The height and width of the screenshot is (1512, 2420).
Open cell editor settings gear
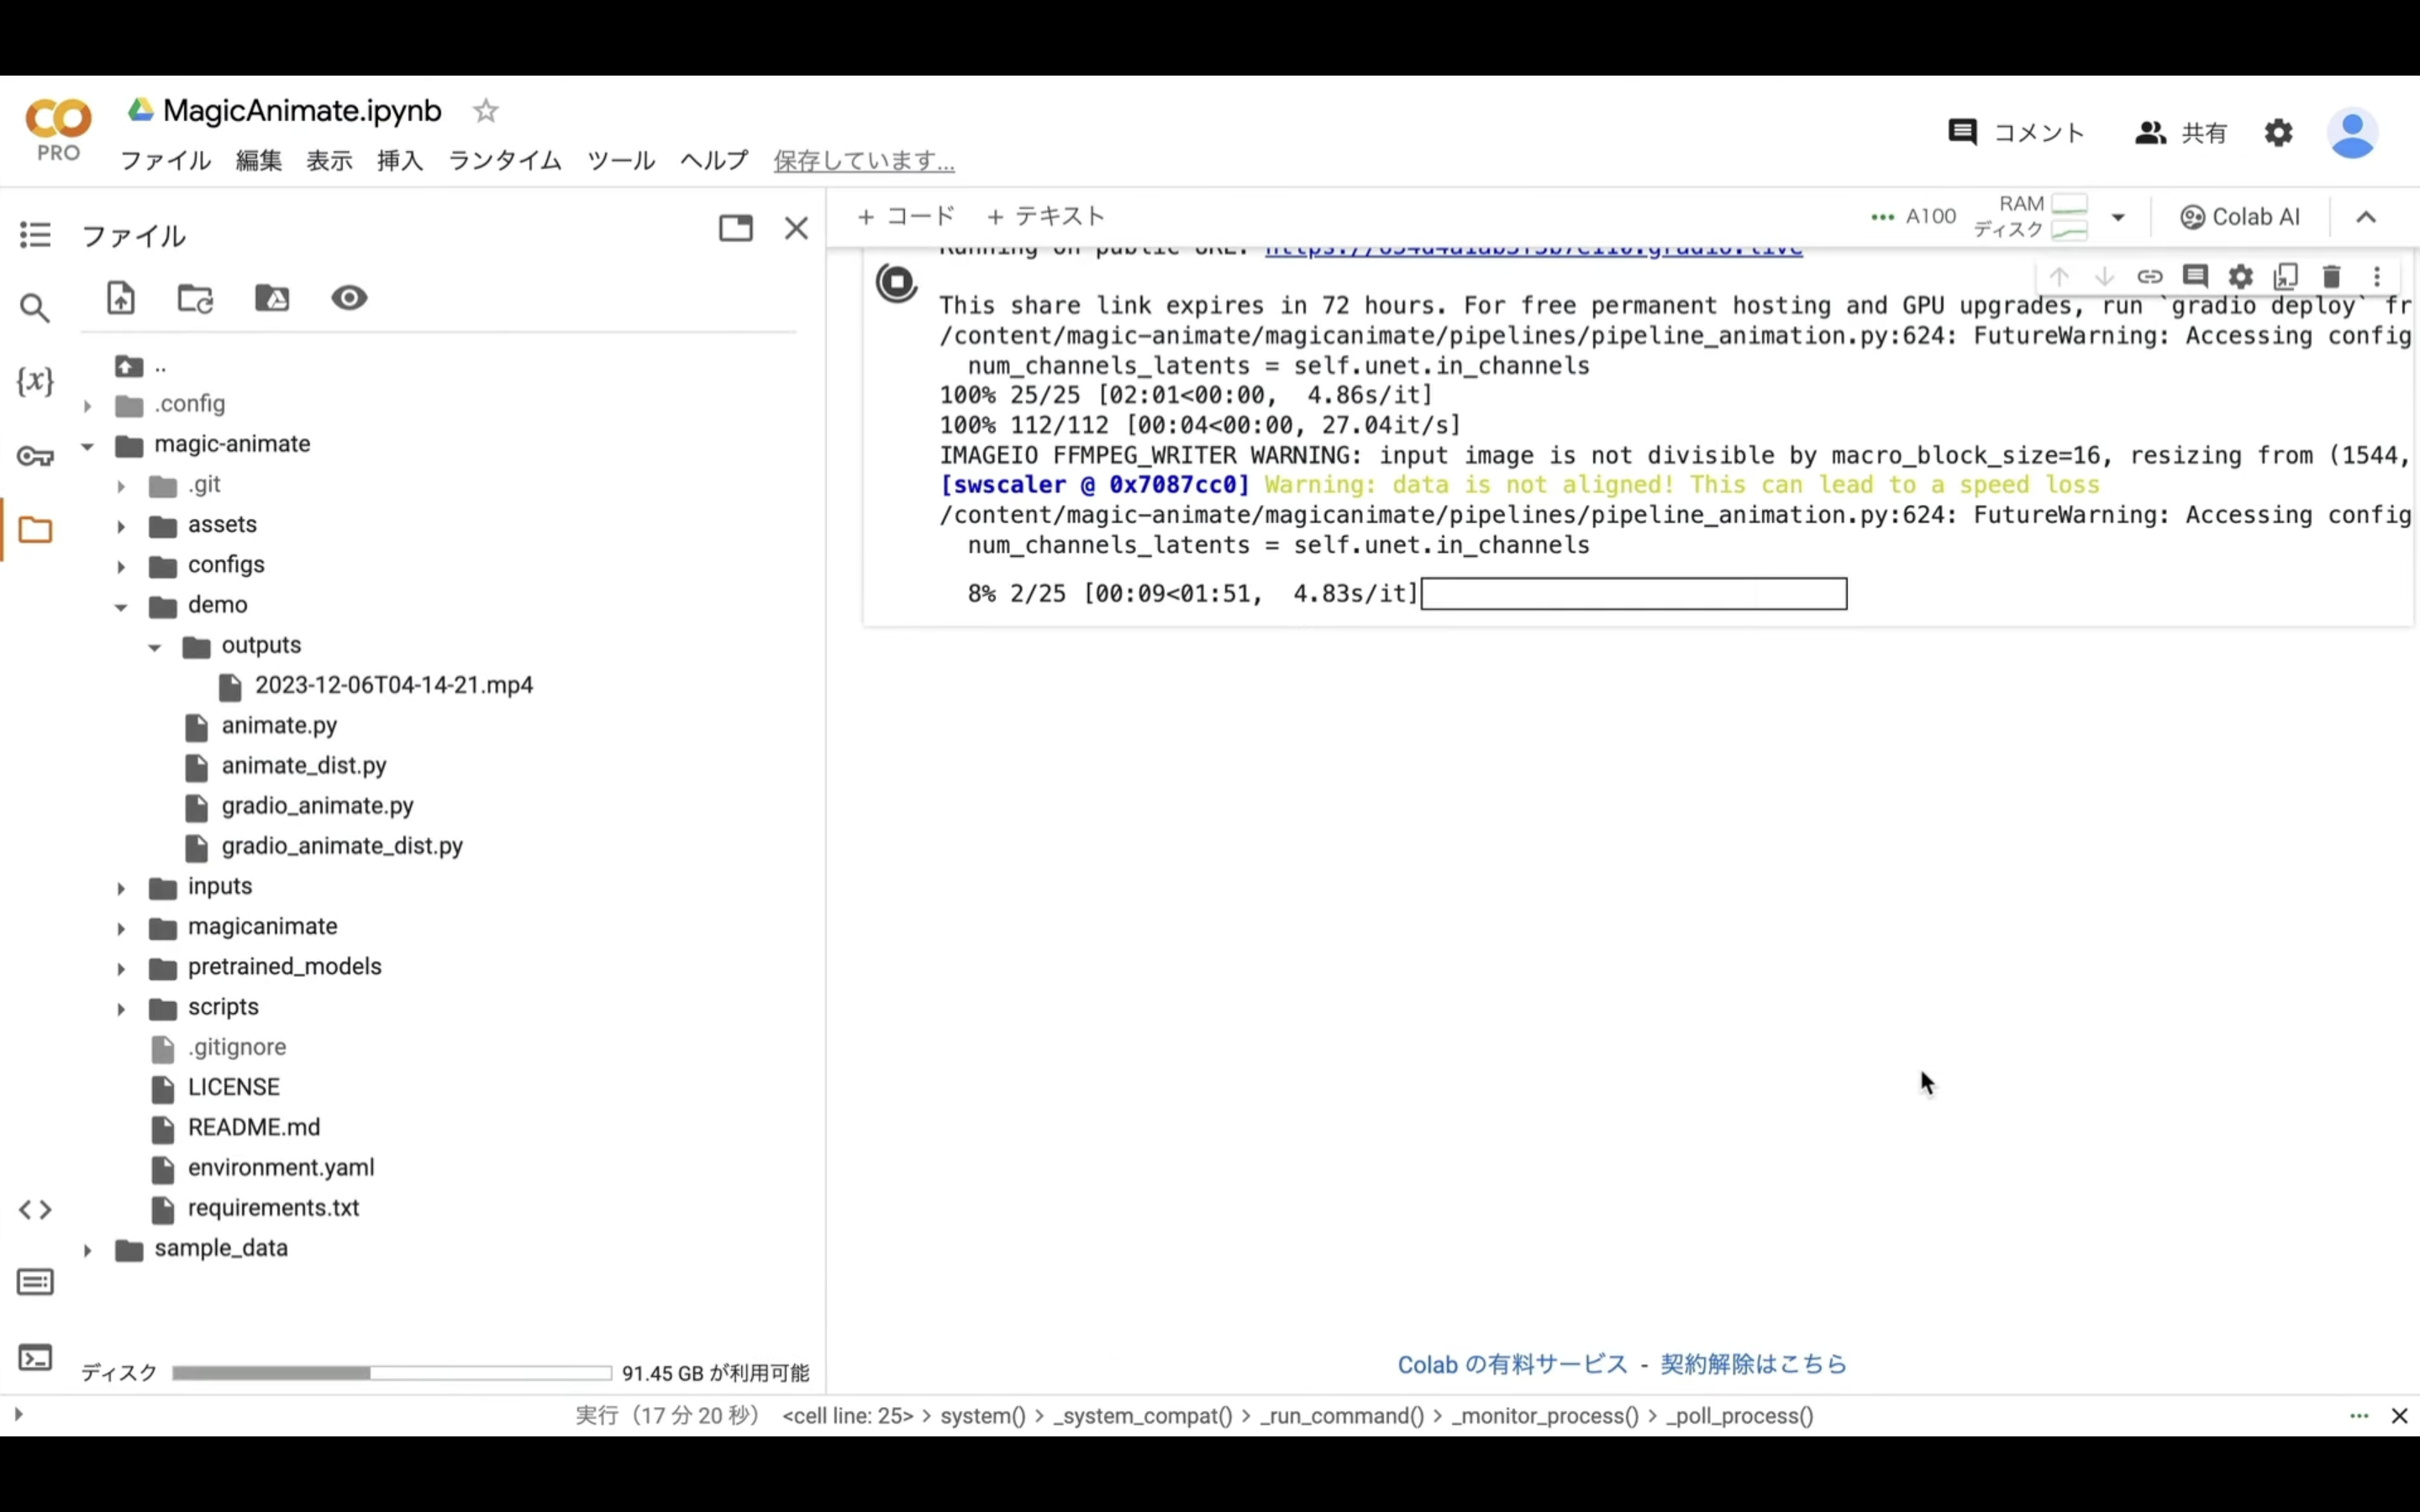[2241, 276]
